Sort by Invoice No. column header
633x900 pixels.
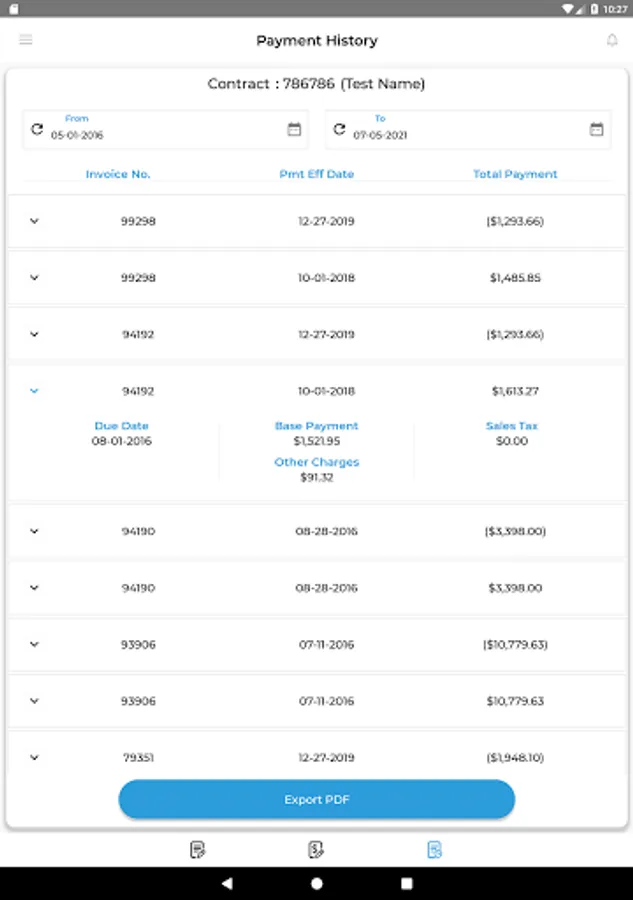click(x=118, y=174)
